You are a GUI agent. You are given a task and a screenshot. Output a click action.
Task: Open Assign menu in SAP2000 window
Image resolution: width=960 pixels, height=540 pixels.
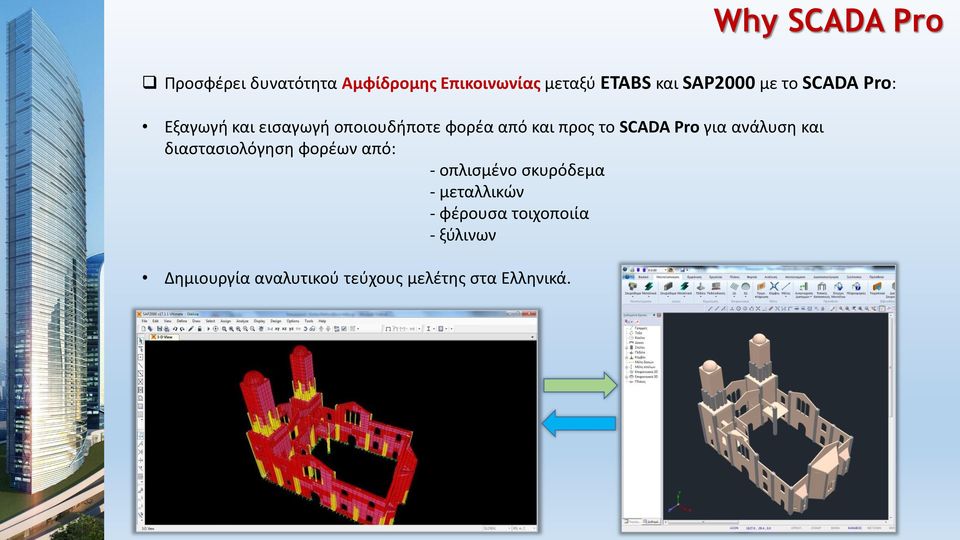(226, 321)
